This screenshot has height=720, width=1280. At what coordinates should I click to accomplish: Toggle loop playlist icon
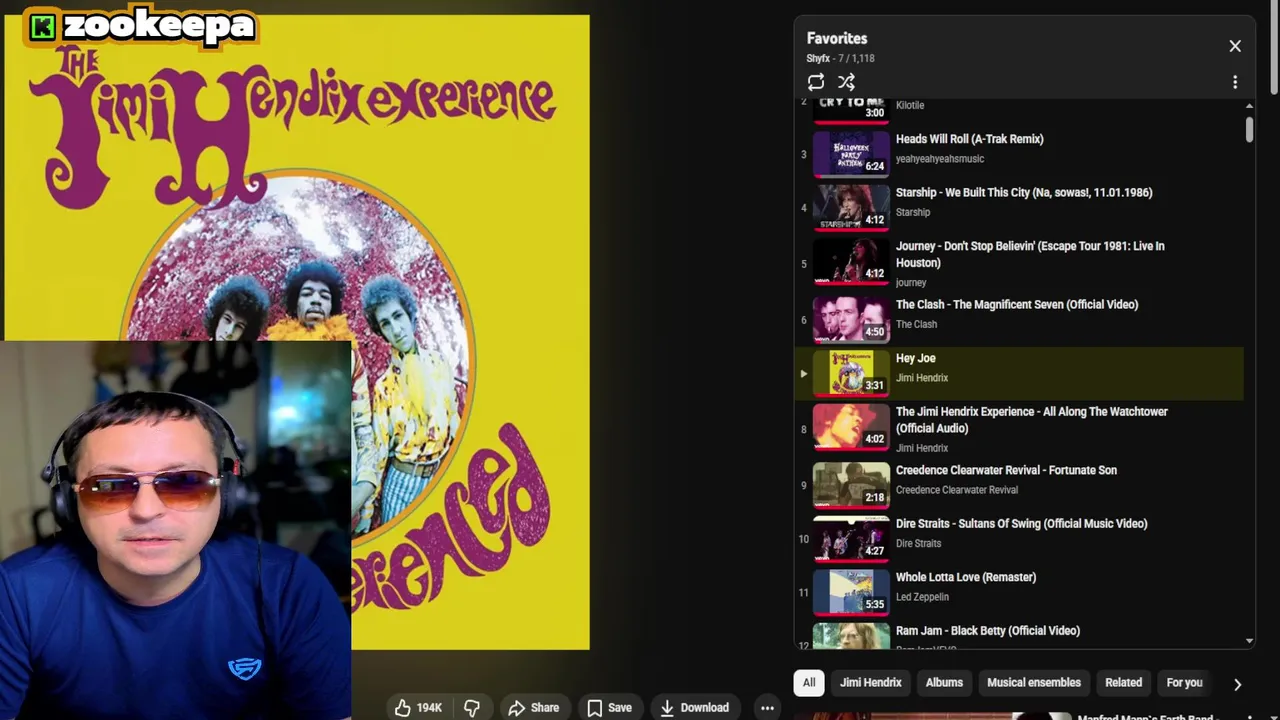[x=816, y=82]
